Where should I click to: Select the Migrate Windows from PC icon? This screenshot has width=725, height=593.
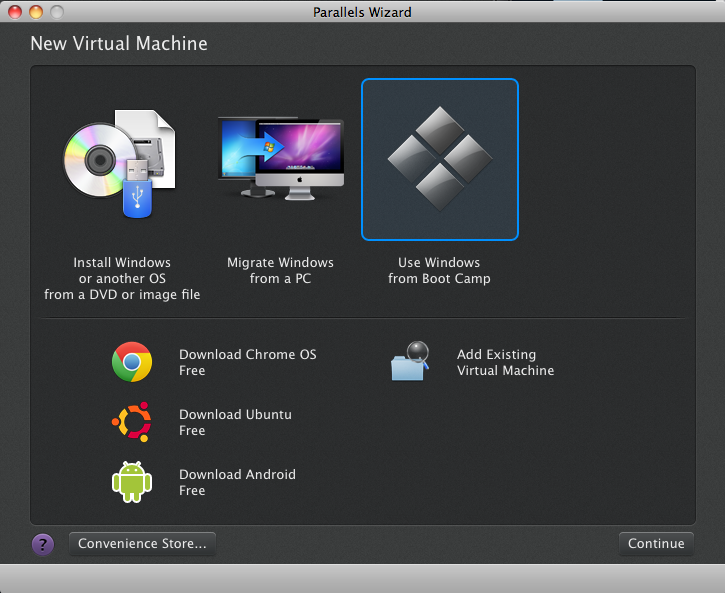281,159
